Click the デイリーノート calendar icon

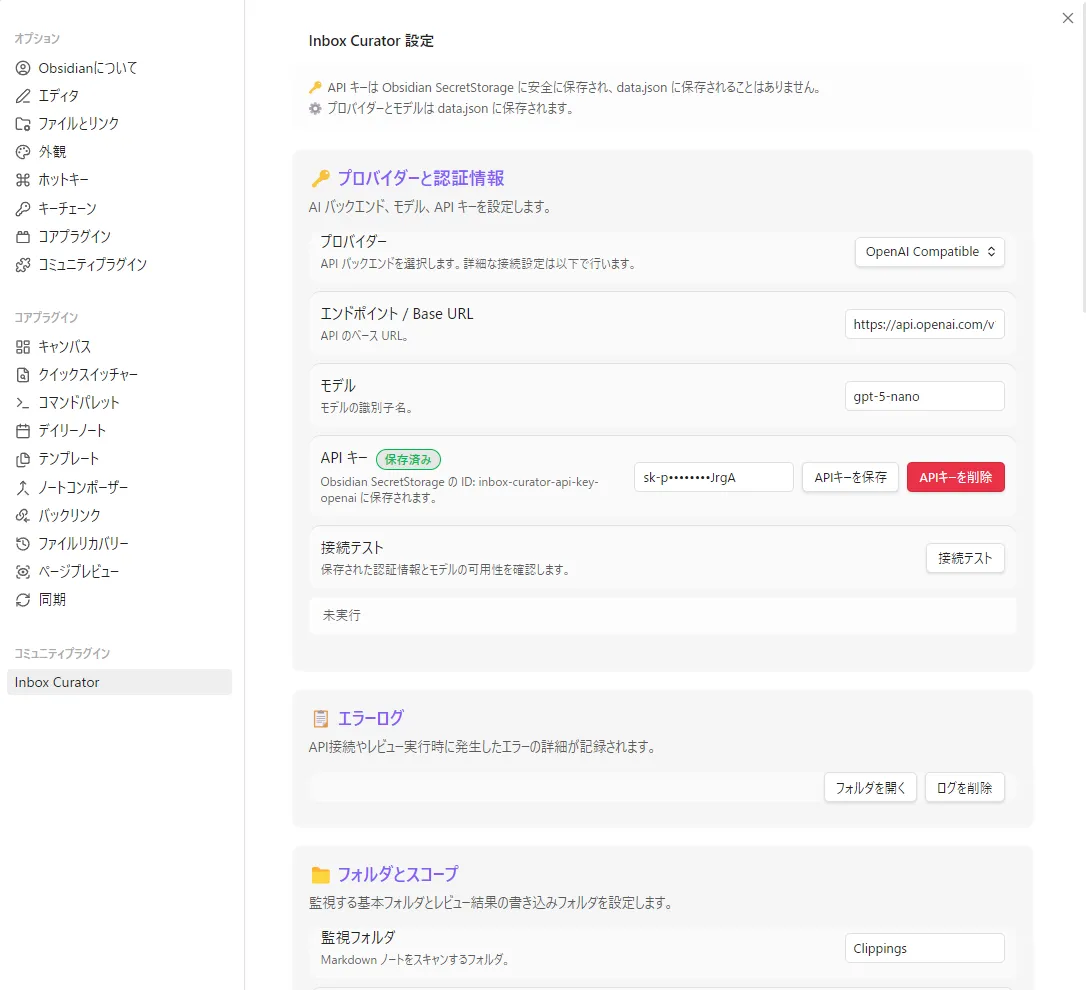tap(23, 431)
